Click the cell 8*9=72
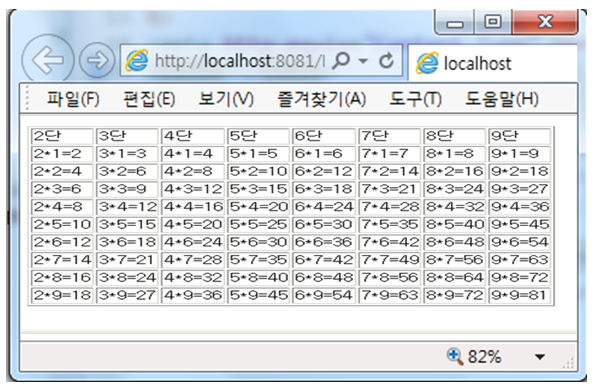Viewport: 603px width, 391px height. 455,295
